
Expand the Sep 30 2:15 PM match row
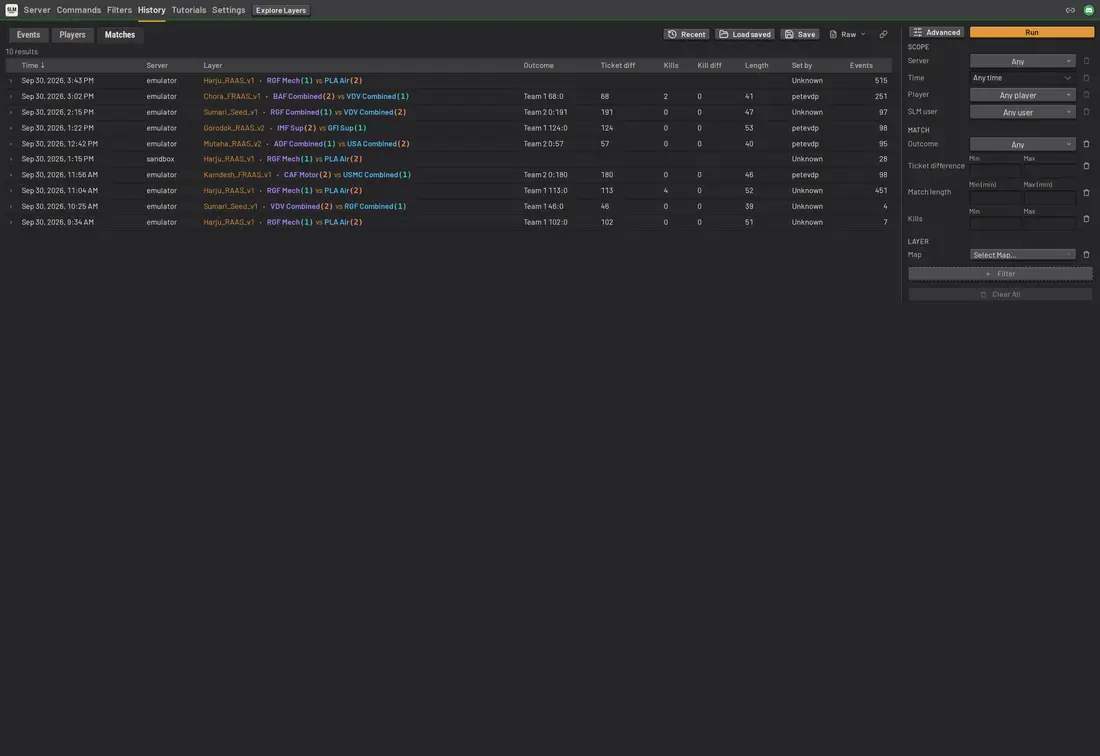pyautogui.click(x=11, y=112)
